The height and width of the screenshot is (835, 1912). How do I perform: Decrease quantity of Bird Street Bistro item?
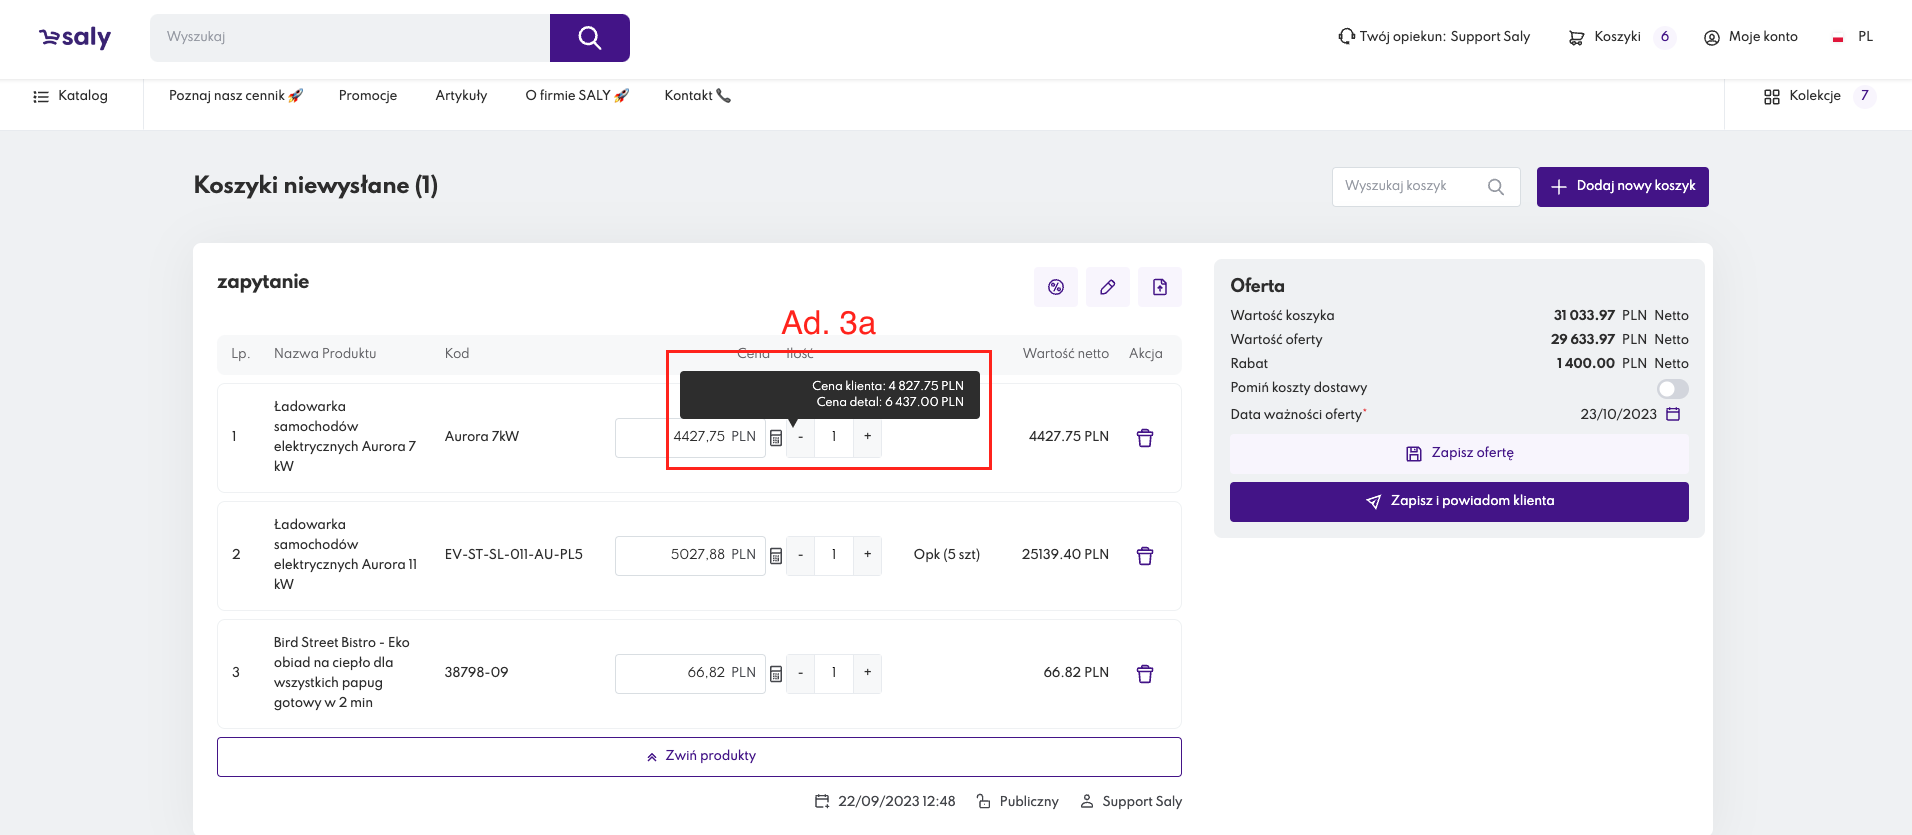[x=800, y=673]
